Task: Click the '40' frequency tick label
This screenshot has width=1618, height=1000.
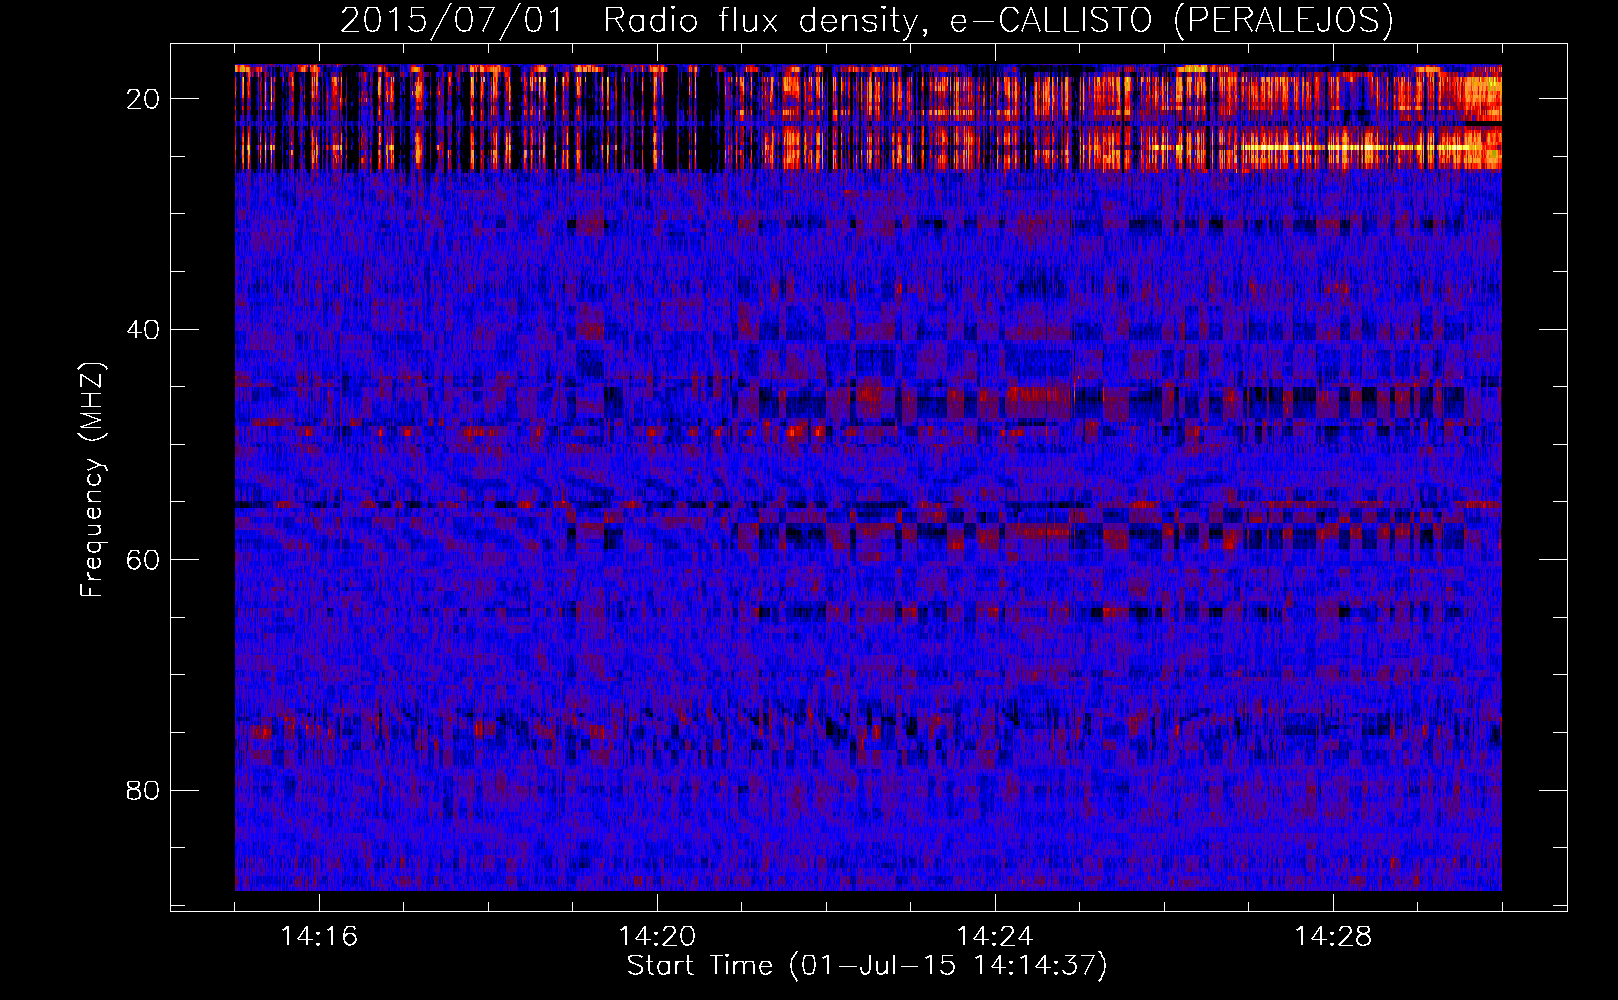Action: click(143, 329)
